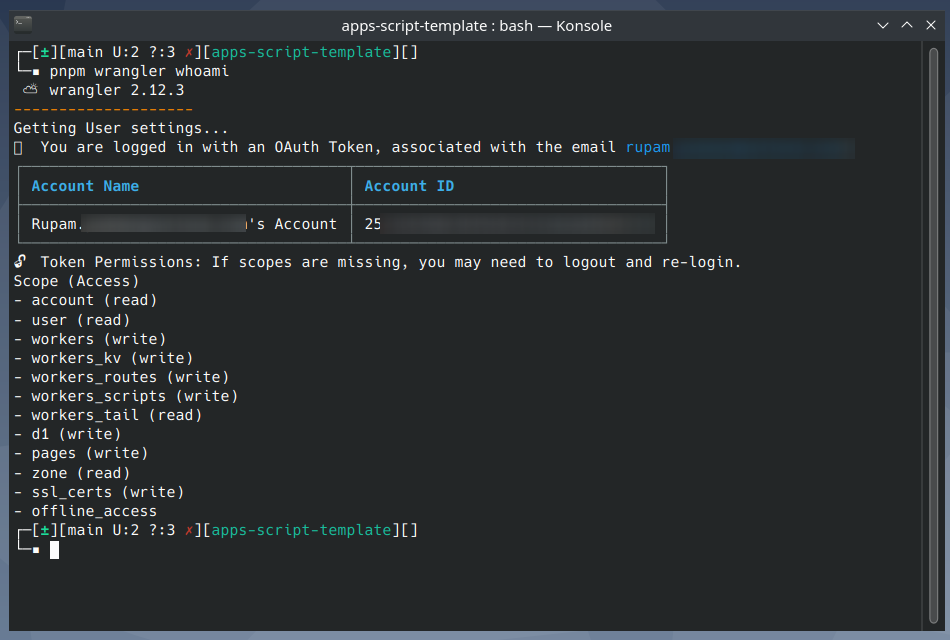Click the 'workers_scripts (write)' scope line
Viewport: 950px width, 640px height.
(126, 396)
